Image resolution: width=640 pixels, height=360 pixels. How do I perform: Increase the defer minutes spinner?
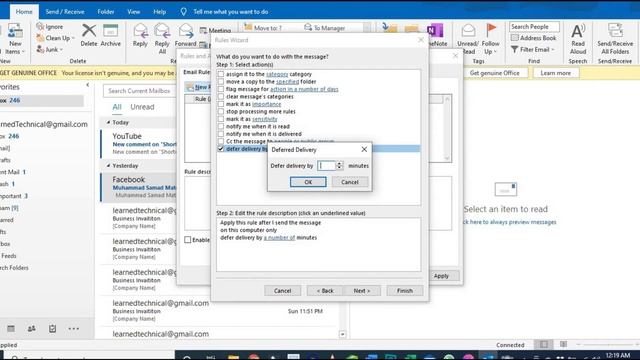[x=339, y=163]
